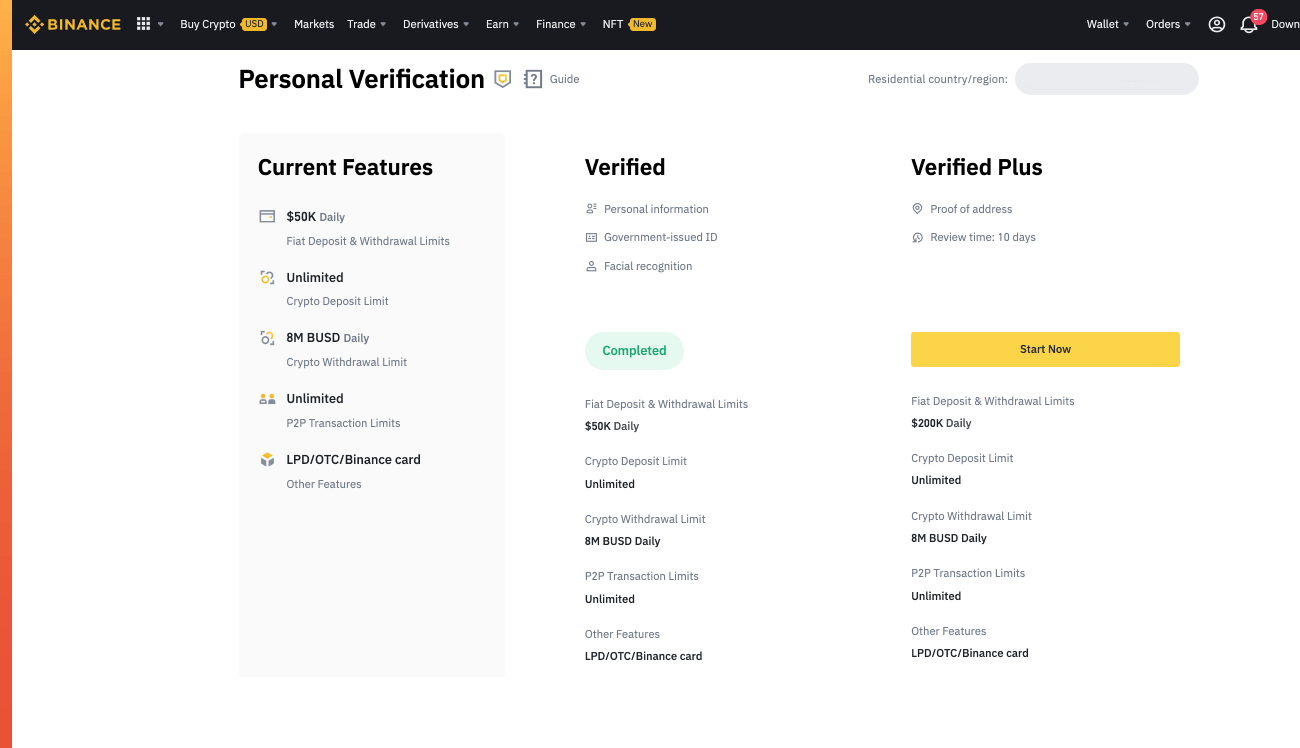
Task: Click the Binance logo
Action: click(x=73, y=24)
